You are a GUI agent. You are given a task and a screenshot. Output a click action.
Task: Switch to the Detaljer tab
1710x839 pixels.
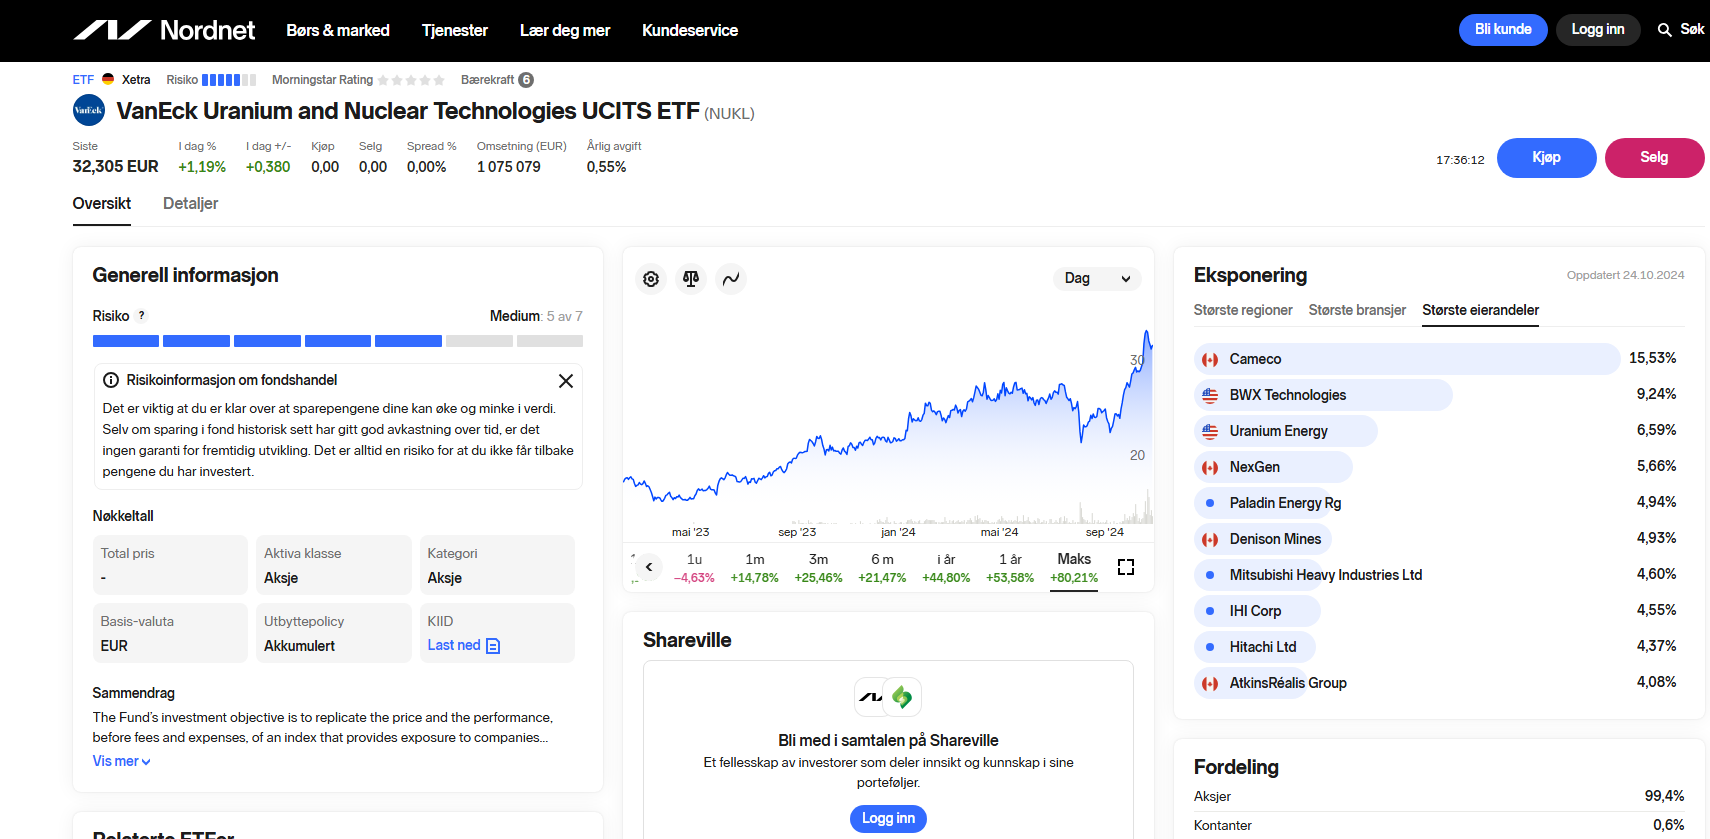pos(190,203)
